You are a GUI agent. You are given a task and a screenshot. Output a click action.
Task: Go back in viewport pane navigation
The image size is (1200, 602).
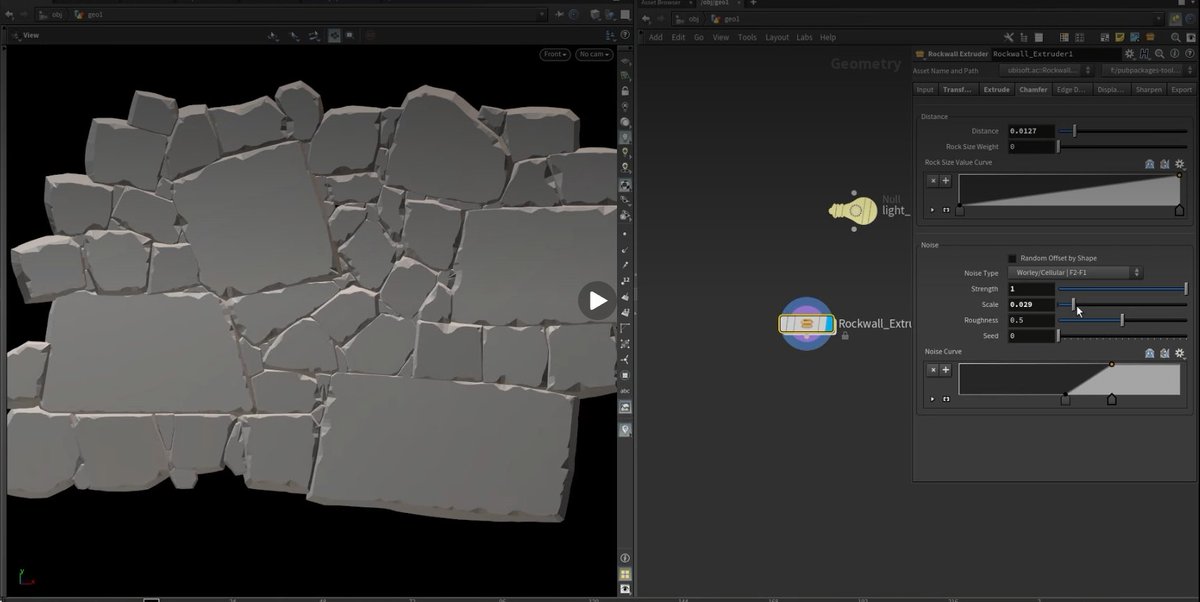pos(8,15)
